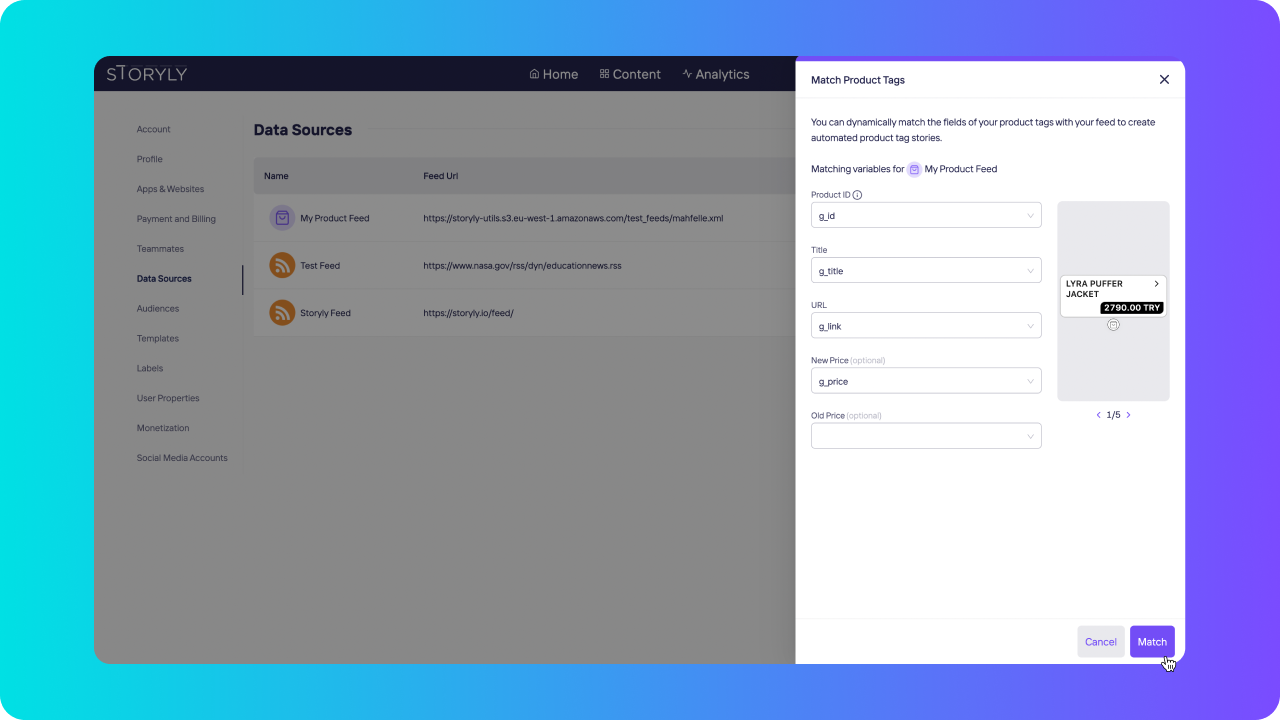The height and width of the screenshot is (720, 1280).
Task: Open Labels section
Action: (x=150, y=368)
